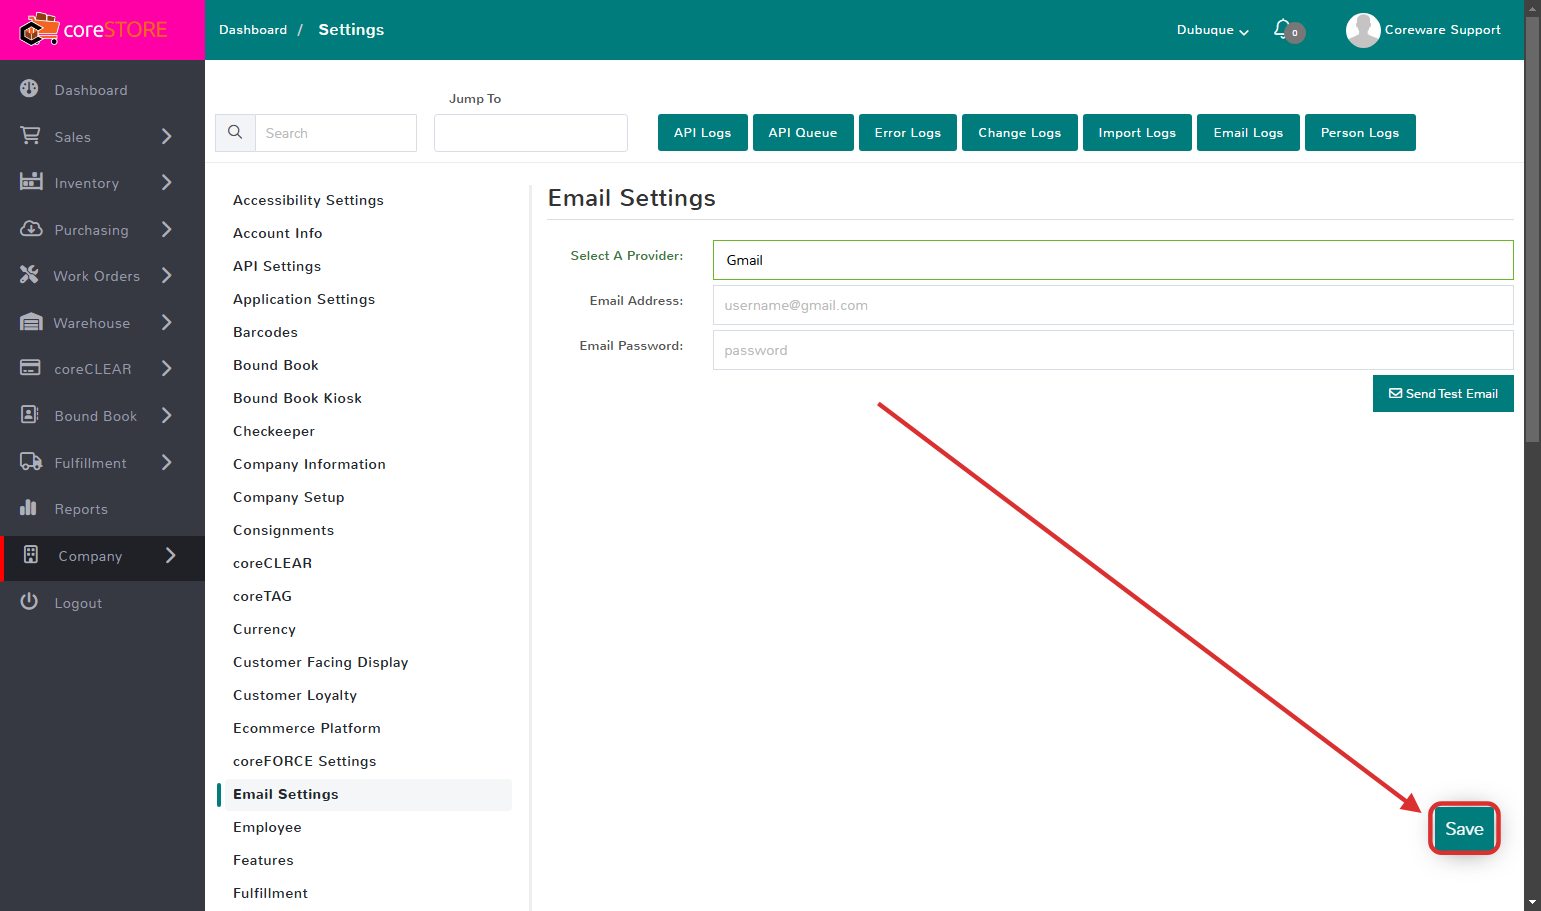The height and width of the screenshot is (911, 1541).
Task: Focus the Email Address field
Action: point(1113,305)
